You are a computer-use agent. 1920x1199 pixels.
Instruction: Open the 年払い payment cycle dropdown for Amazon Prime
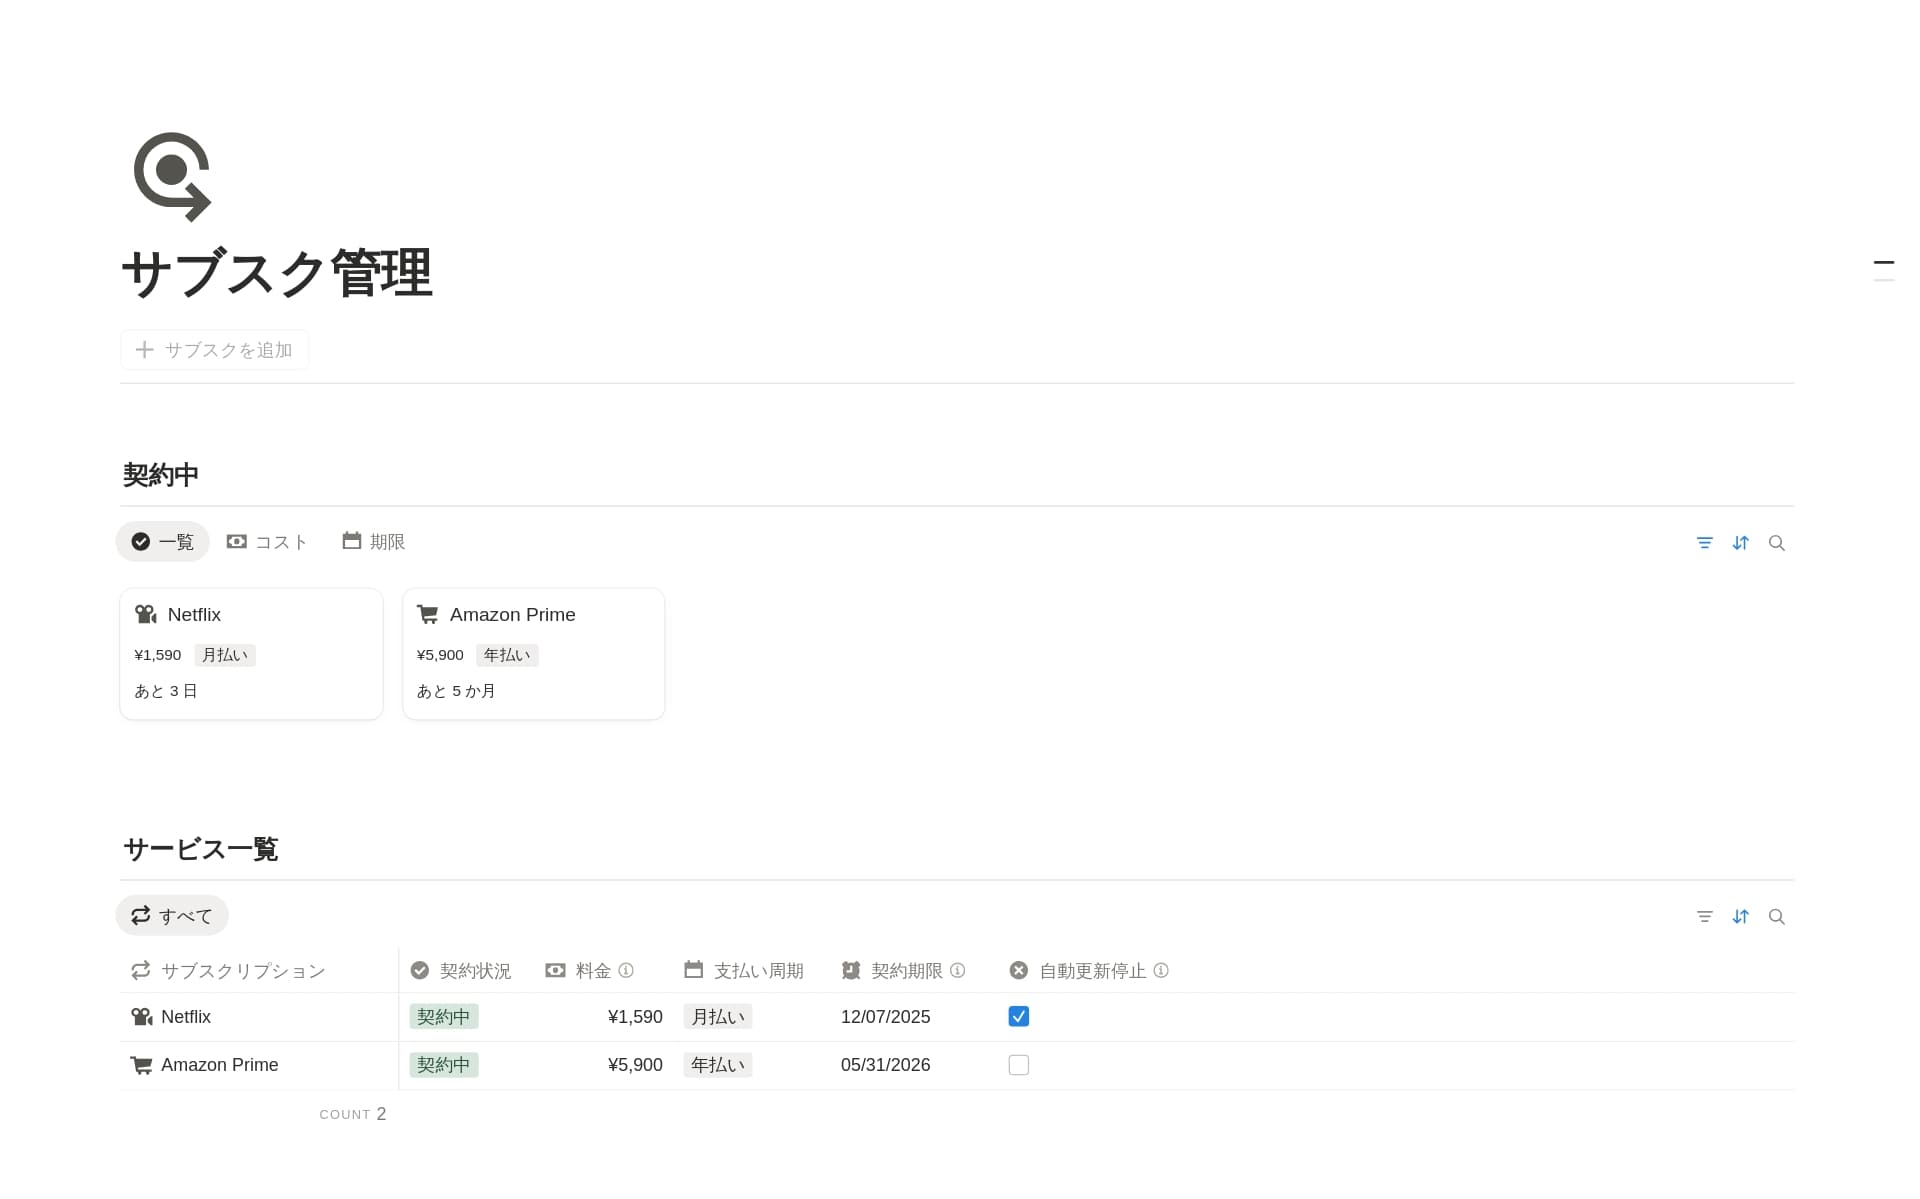click(x=717, y=1065)
